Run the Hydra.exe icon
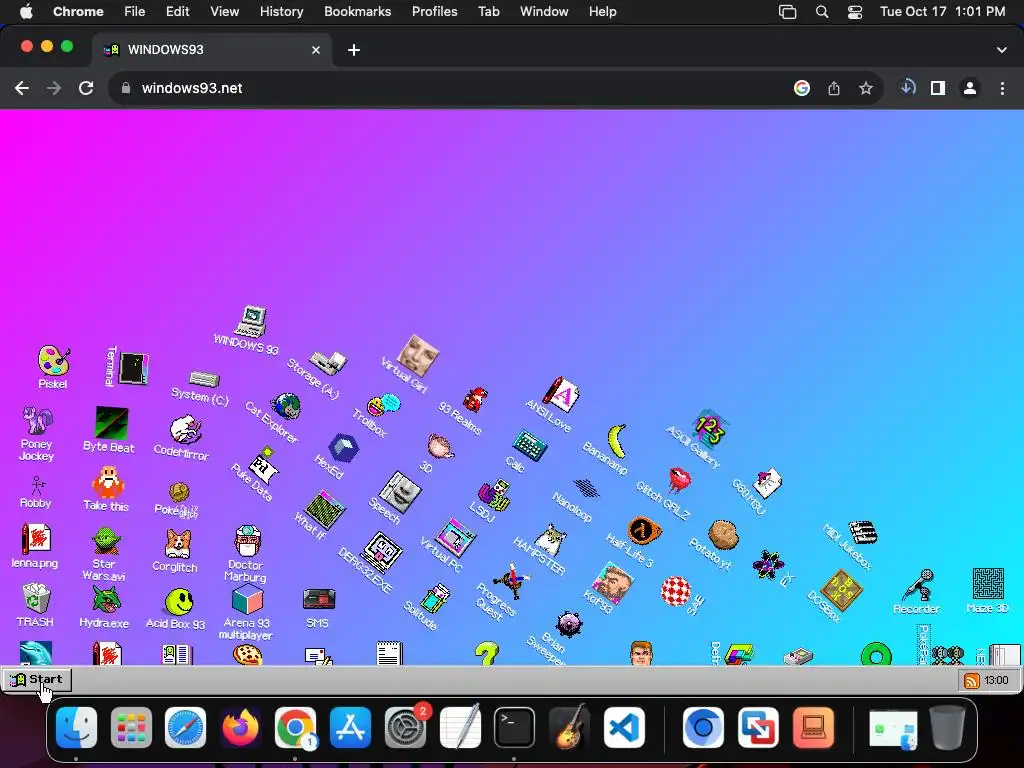Viewport: 1024px width, 768px height. (x=106, y=600)
